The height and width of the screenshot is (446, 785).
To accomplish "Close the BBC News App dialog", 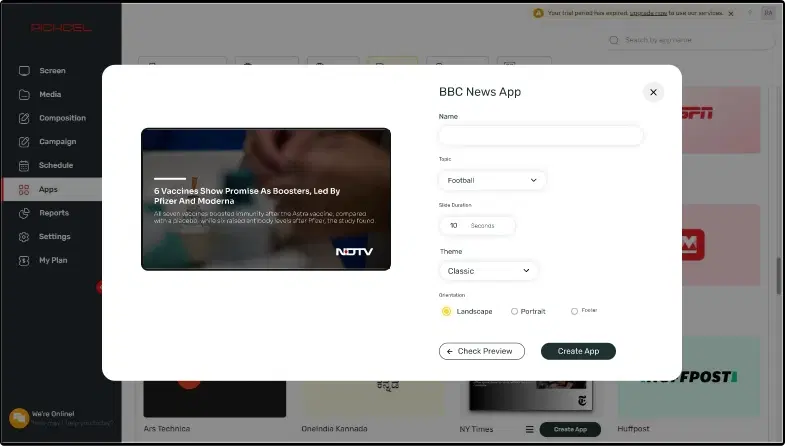I will (x=653, y=92).
